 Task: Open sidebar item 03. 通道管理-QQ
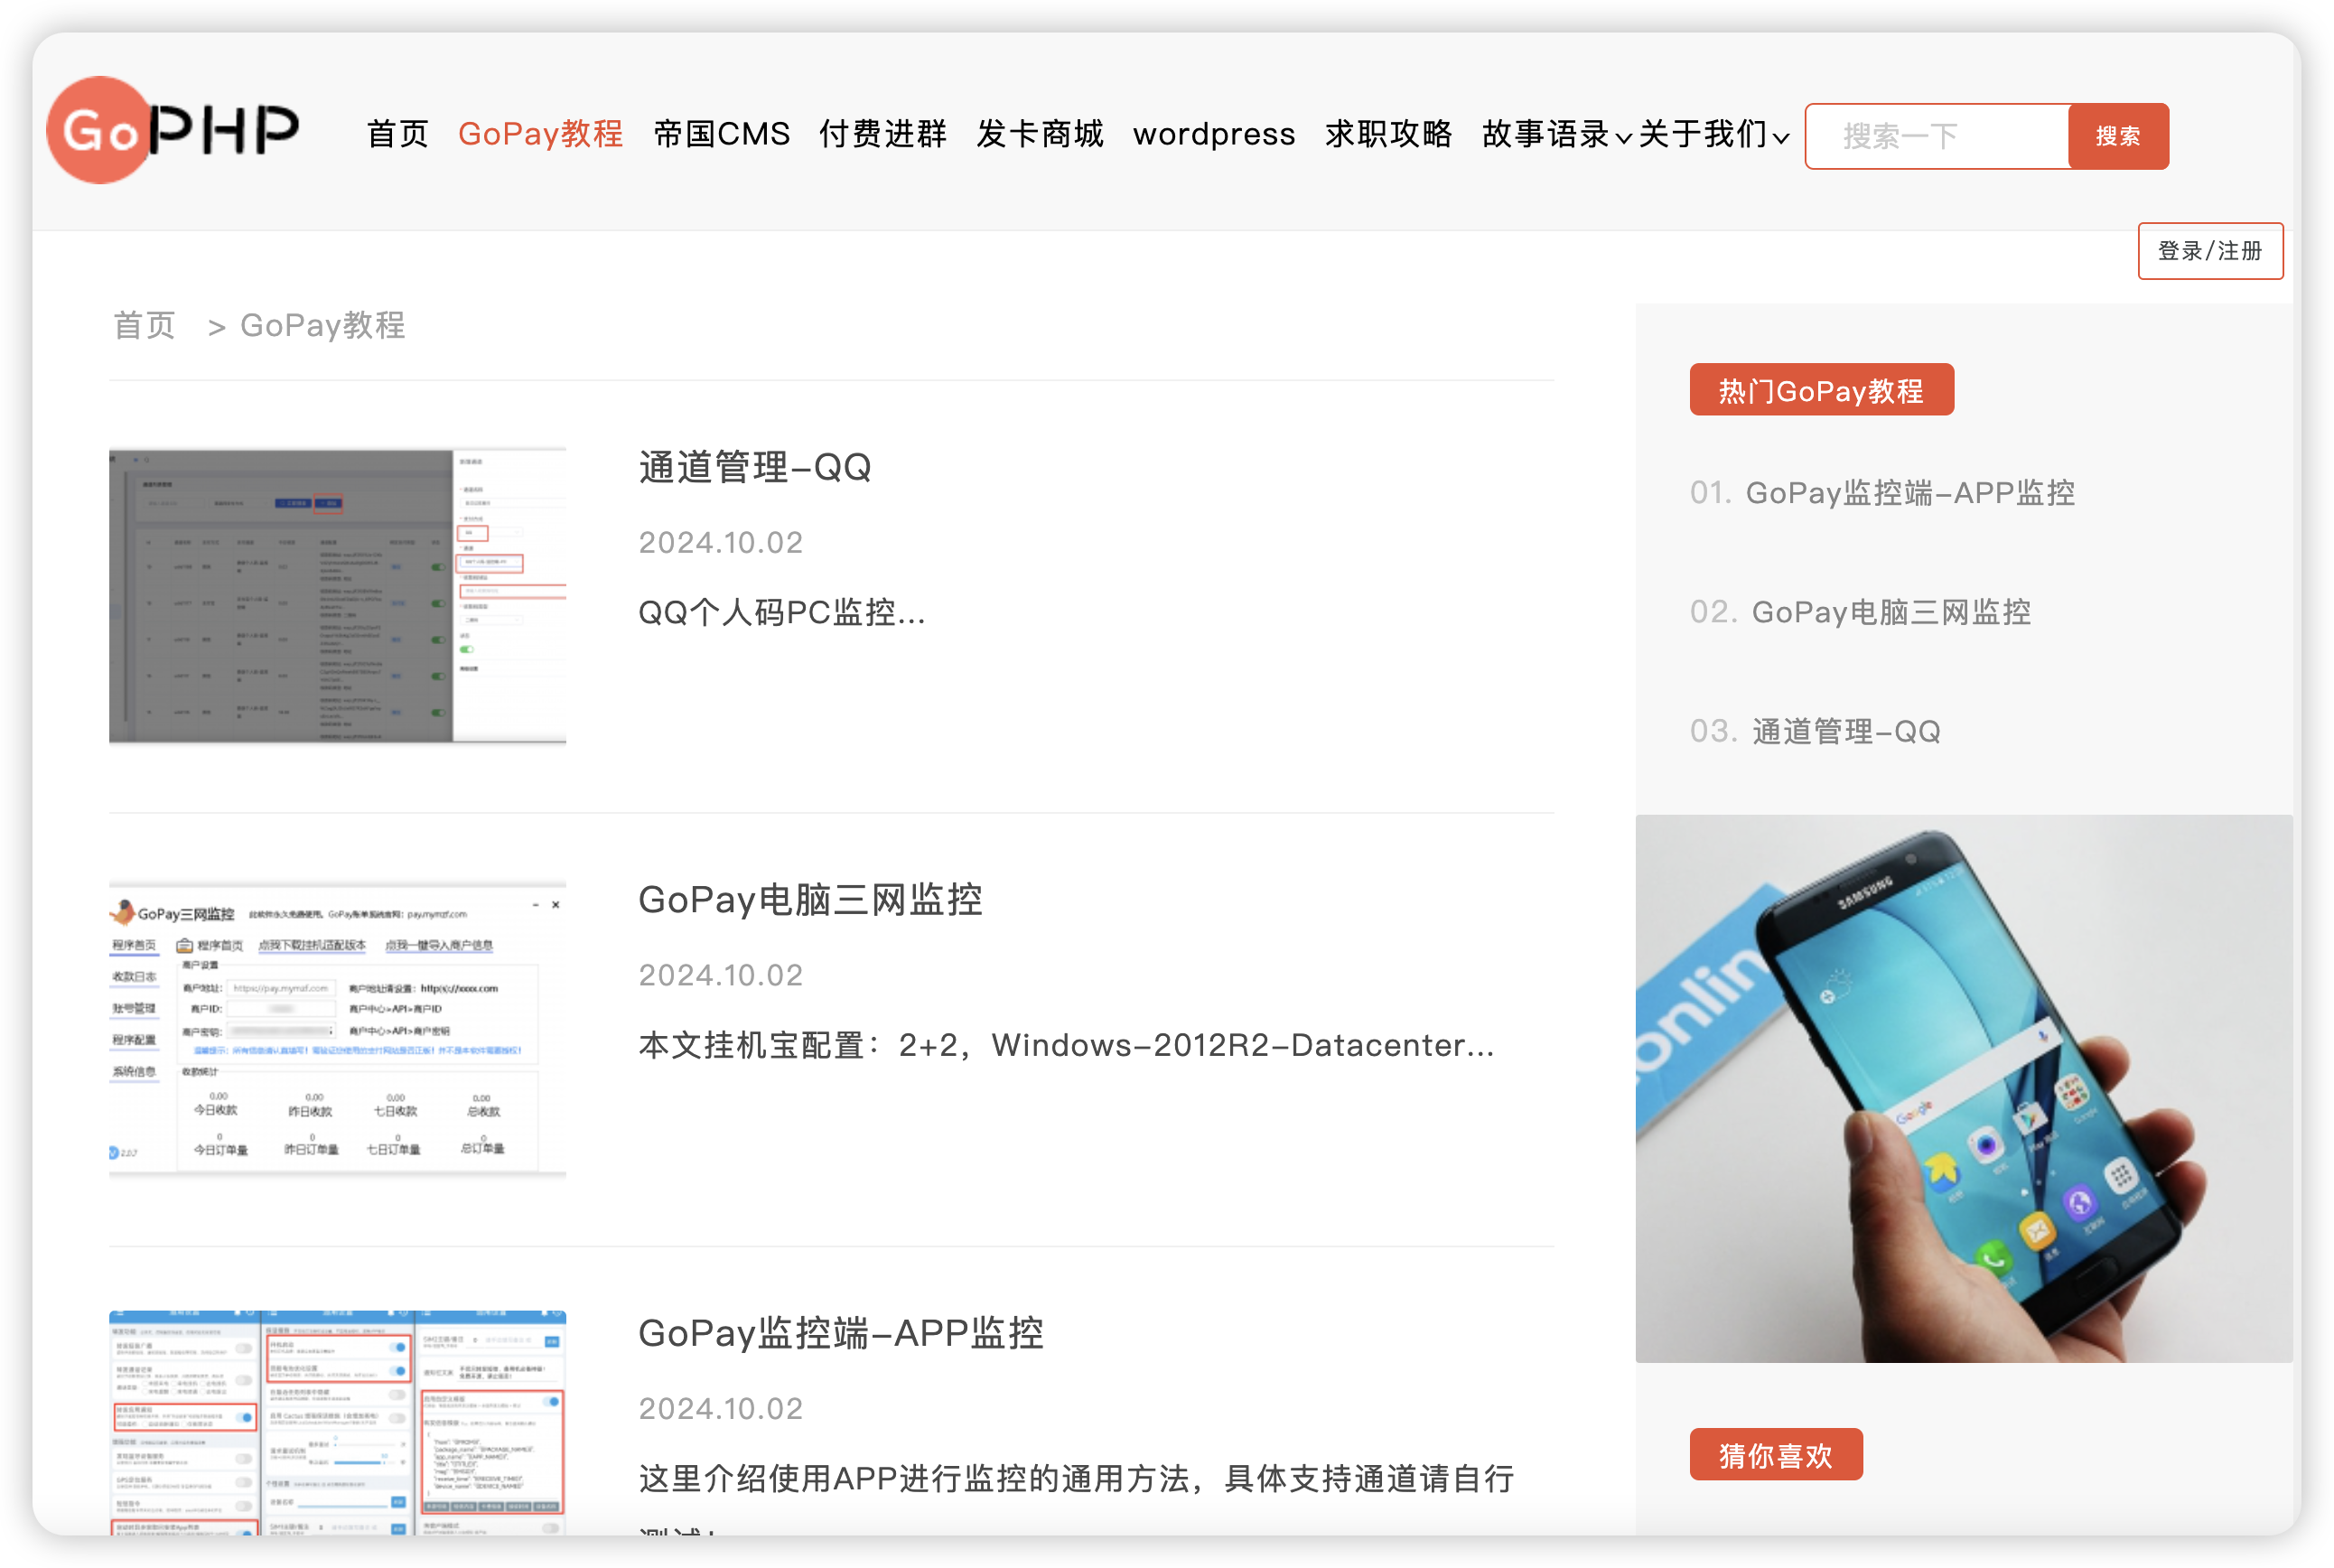point(1815,731)
